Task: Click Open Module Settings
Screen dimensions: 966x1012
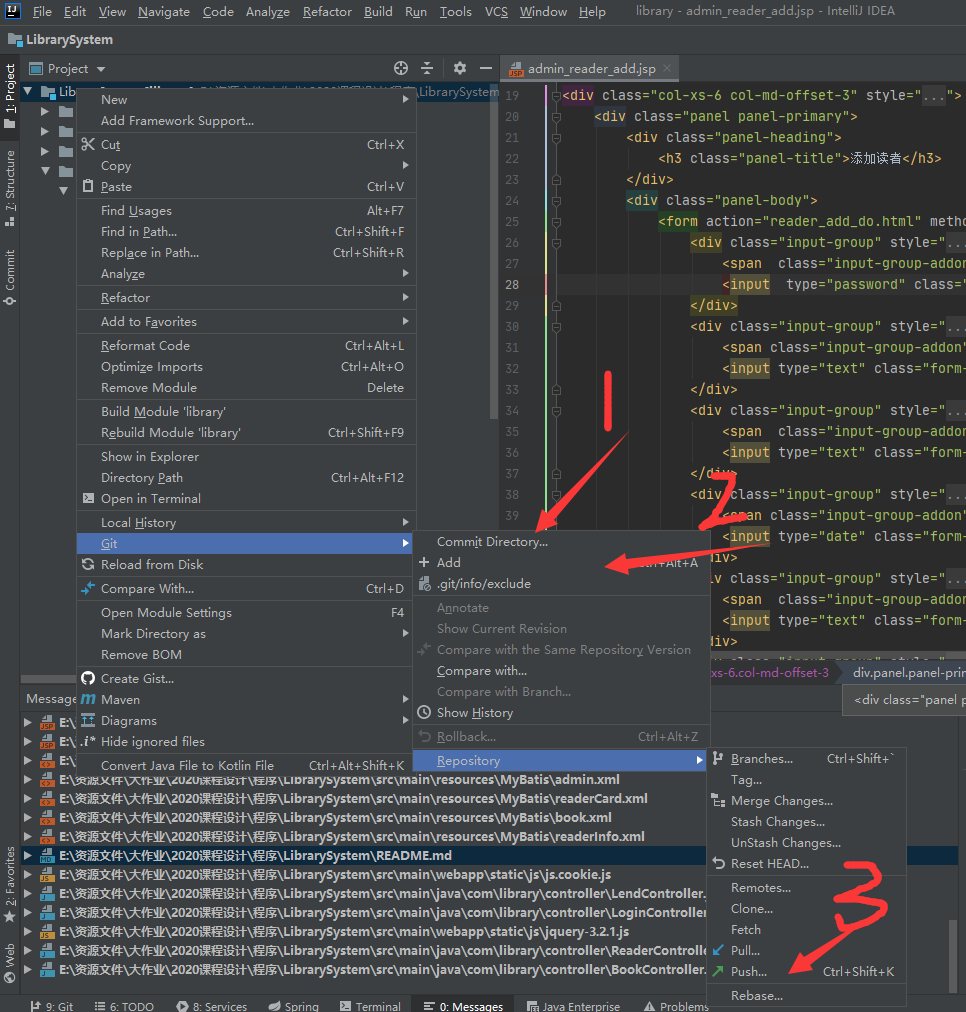Action: pyautogui.click(x=246, y=612)
